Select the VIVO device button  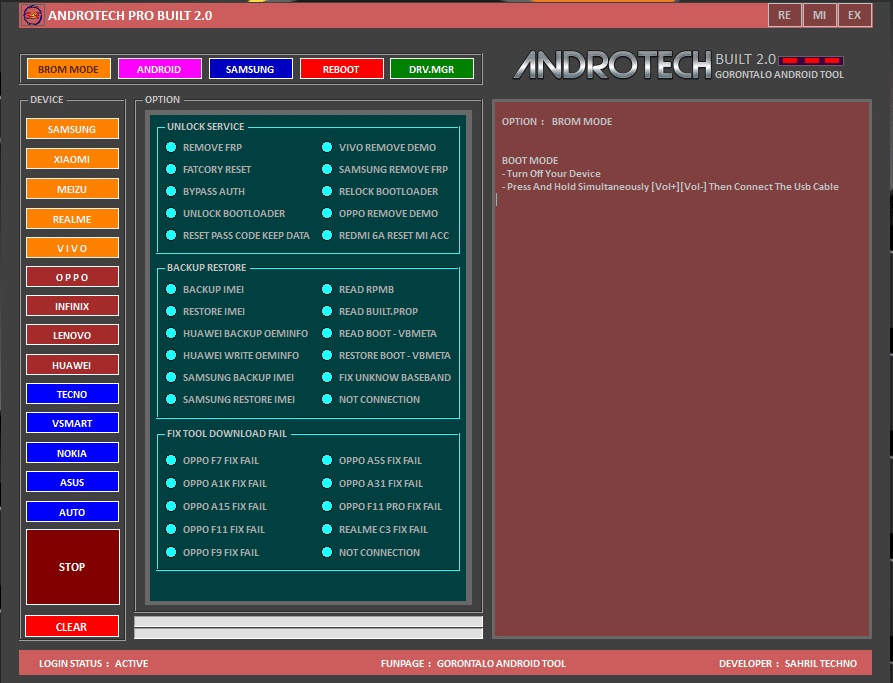point(72,248)
